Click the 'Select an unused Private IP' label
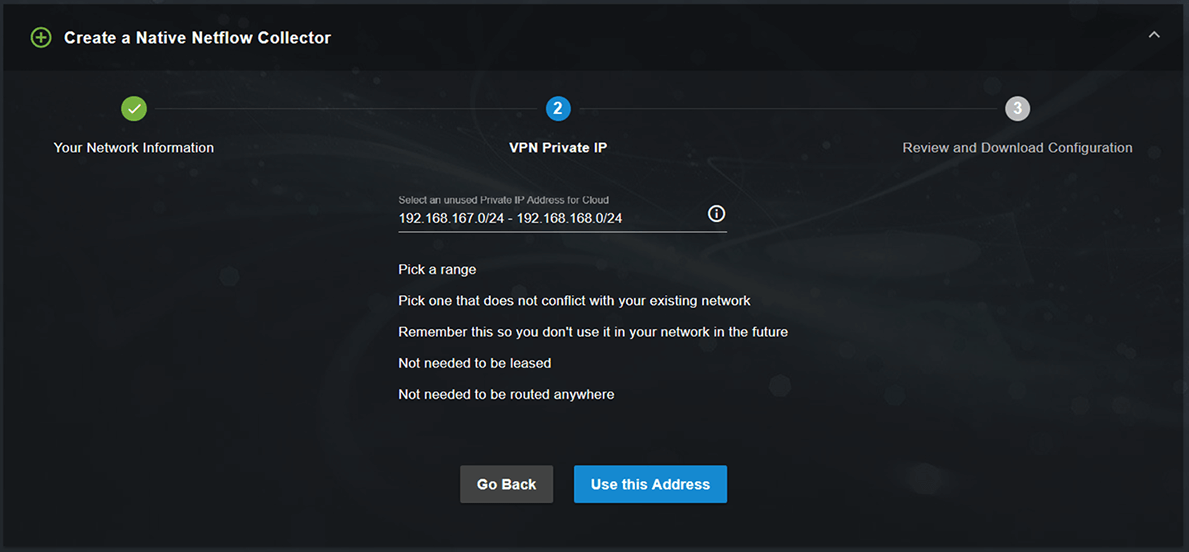 coord(504,200)
